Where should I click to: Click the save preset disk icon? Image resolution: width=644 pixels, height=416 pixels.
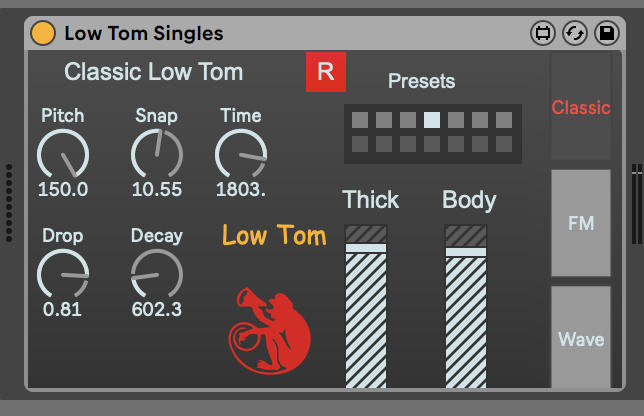click(x=605, y=33)
